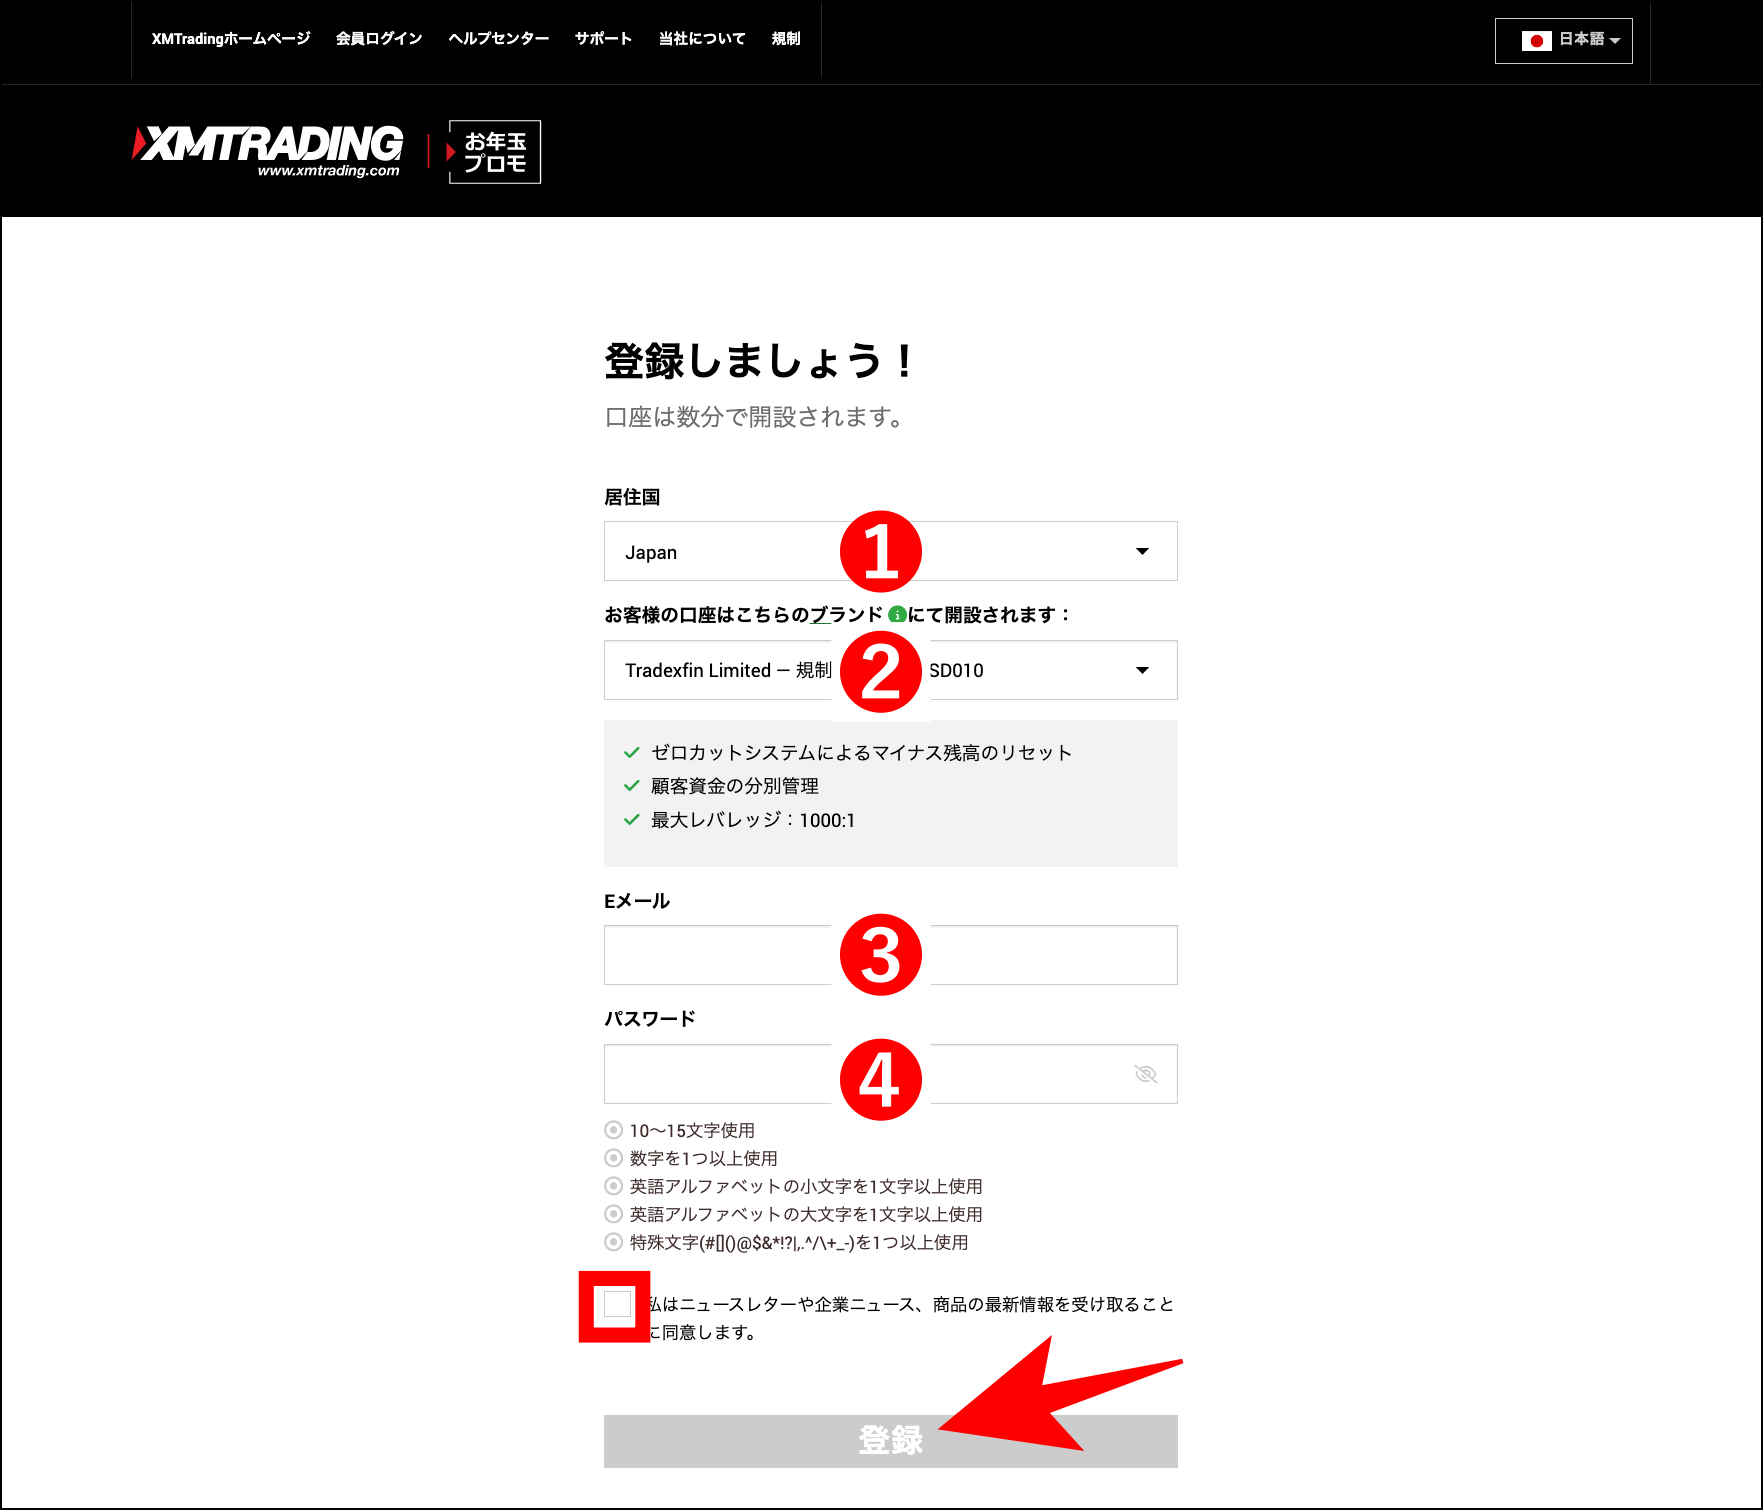Select 当社について in the top navigation
This screenshot has height=1510, width=1763.
(x=700, y=38)
